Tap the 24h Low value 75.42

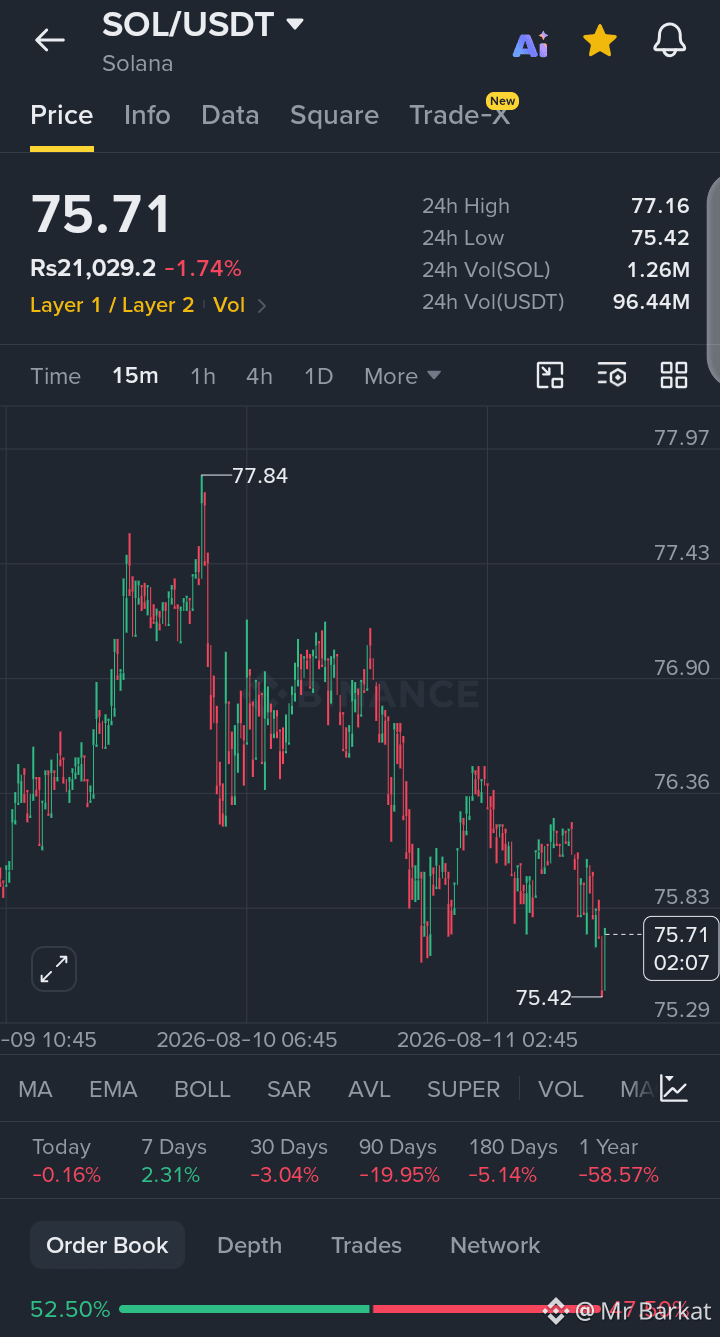(660, 238)
